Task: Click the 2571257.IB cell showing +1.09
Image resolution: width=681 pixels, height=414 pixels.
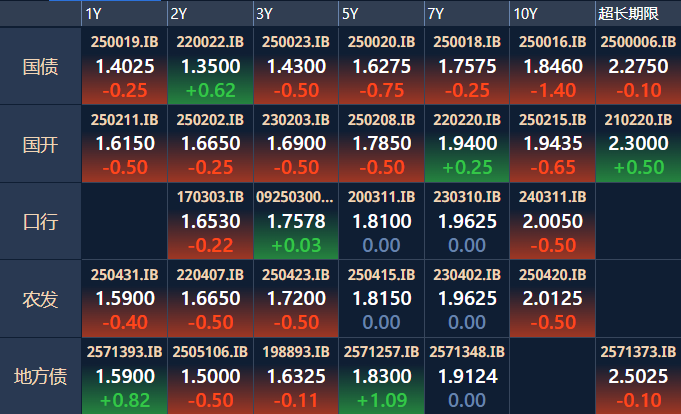Action: pos(381,376)
